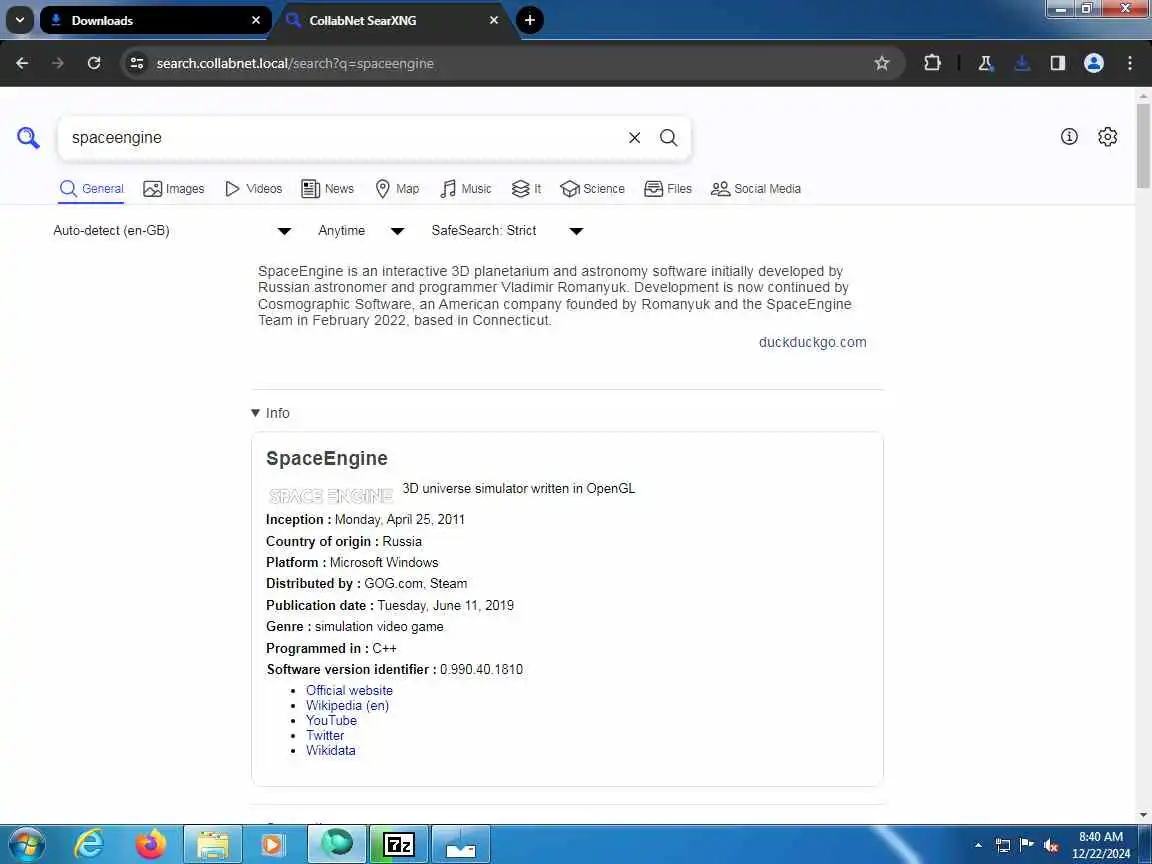Open the Windows Start menu
The height and width of the screenshot is (864, 1152).
[26, 844]
